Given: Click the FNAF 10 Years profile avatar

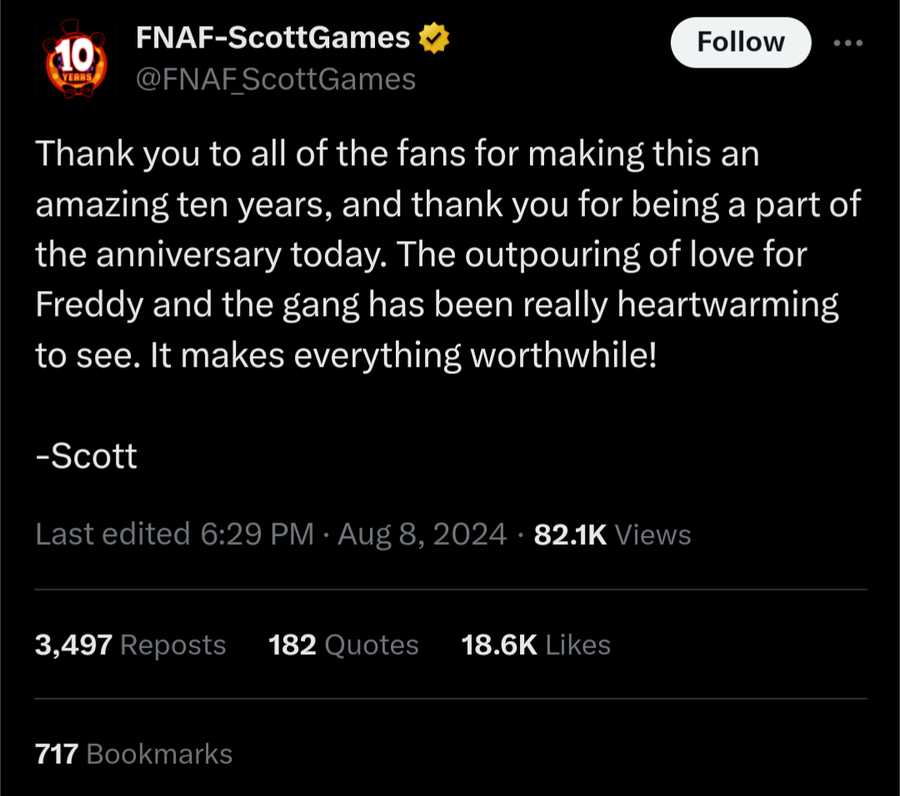Looking at the screenshot, I should coord(71,58).
